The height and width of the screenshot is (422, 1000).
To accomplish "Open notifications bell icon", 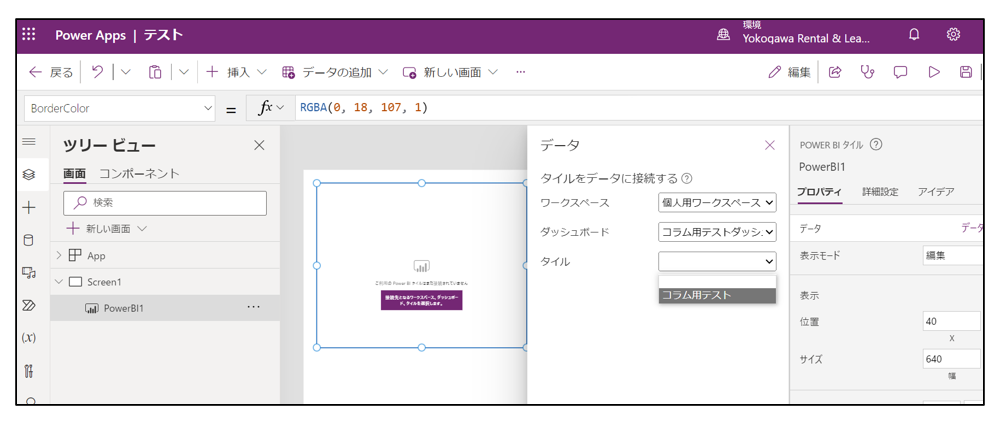I will tap(914, 34).
